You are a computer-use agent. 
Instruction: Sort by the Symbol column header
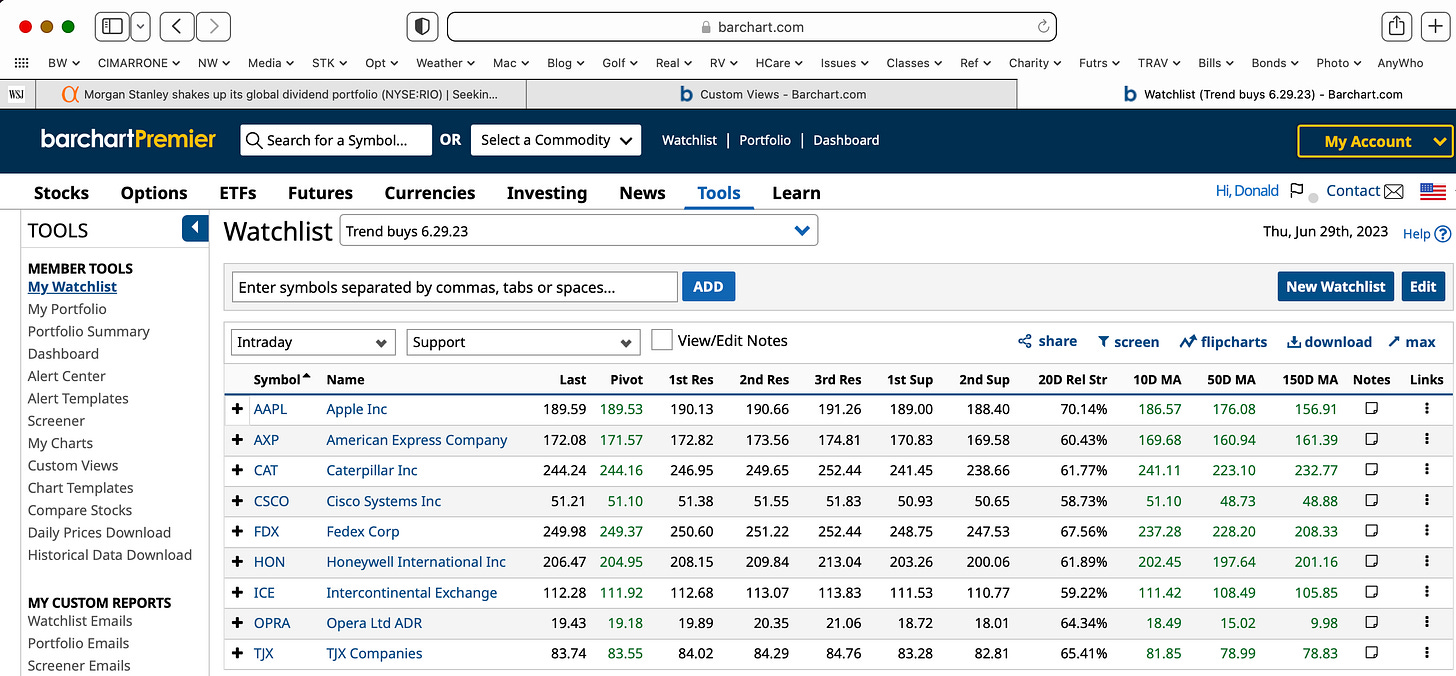(x=281, y=379)
